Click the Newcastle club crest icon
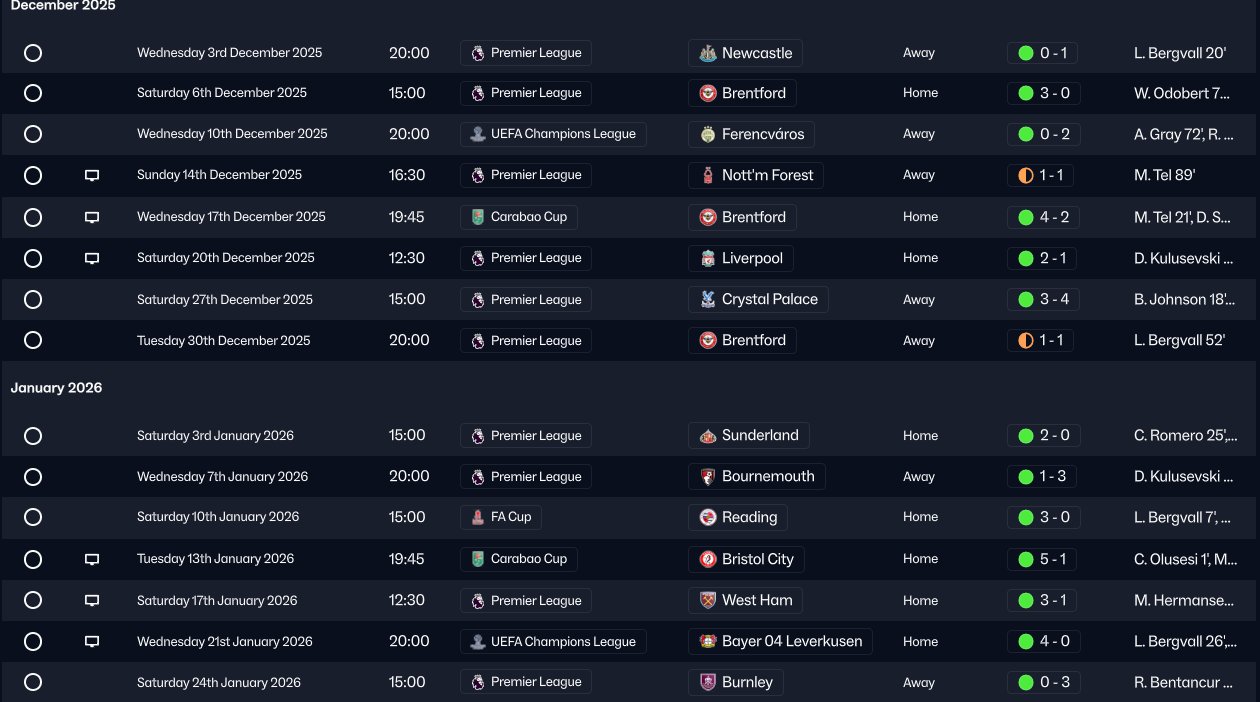The height and width of the screenshot is (702, 1260). tap(707, 53)
